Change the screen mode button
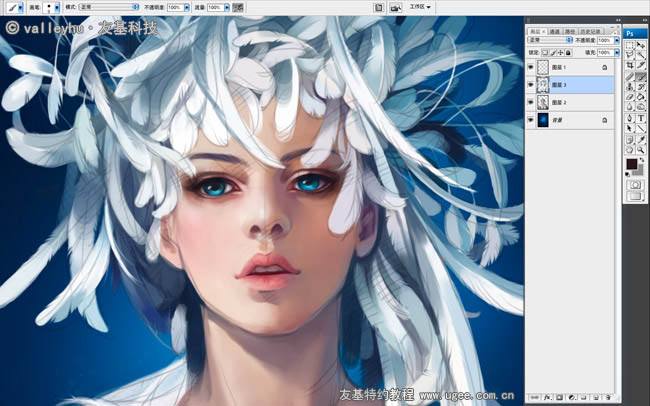 tap(635, 196)
